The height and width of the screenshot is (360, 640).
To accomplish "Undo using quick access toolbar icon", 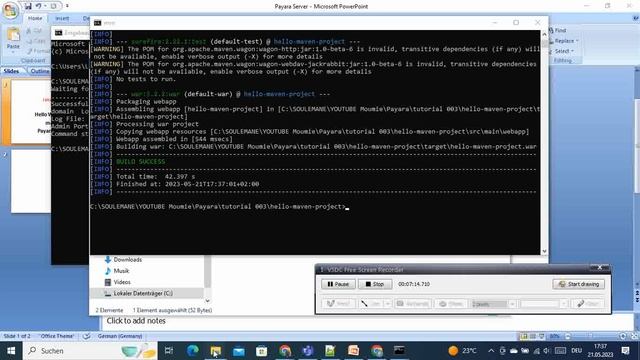I will 38,6.
